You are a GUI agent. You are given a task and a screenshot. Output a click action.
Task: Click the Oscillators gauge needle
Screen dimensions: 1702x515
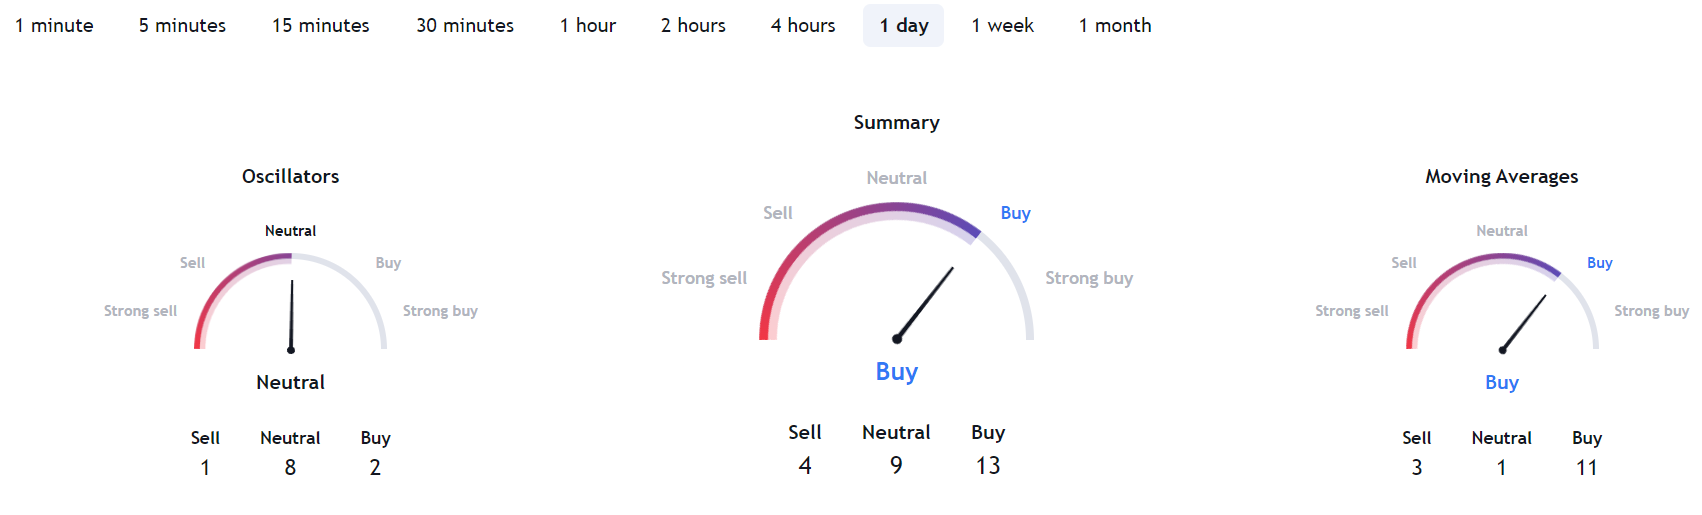[x=292, y=315]
